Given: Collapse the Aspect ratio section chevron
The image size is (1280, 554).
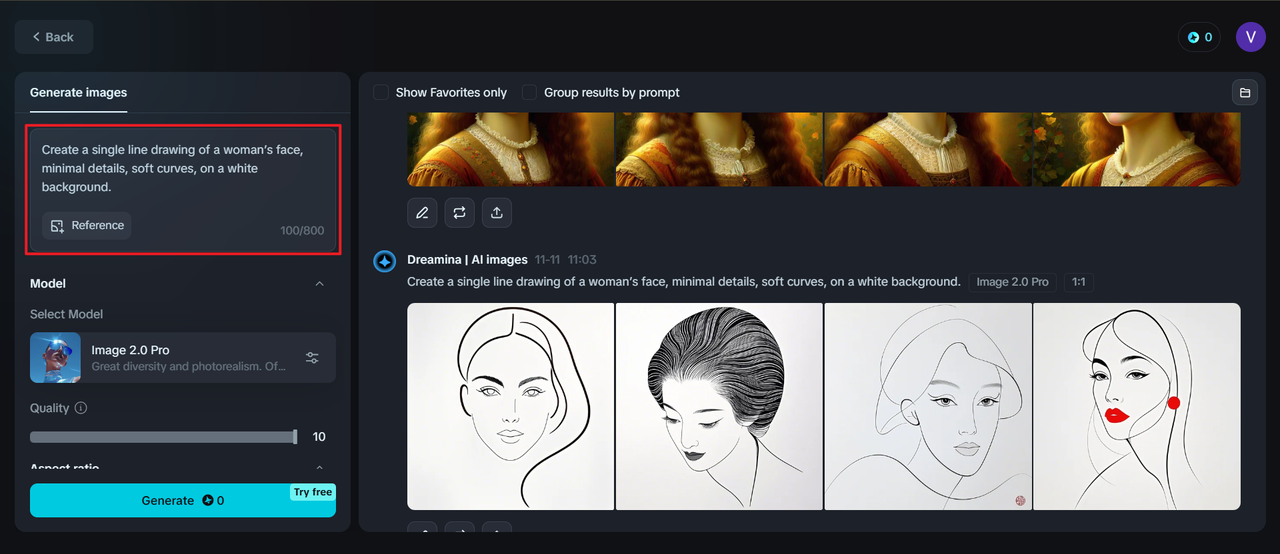Looking at the screenshot, I should tap(320, 467).
